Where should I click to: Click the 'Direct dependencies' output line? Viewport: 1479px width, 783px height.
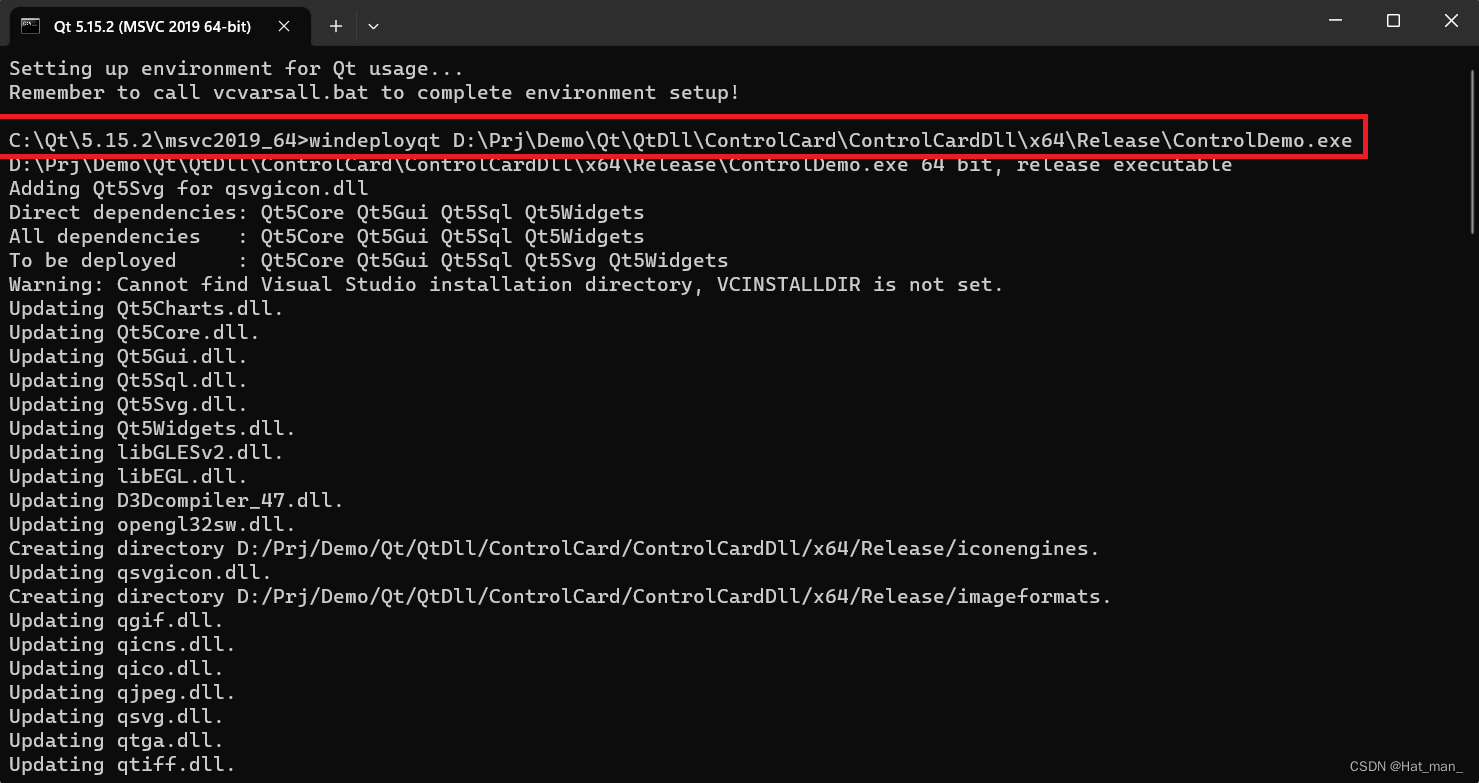(327, 213)
